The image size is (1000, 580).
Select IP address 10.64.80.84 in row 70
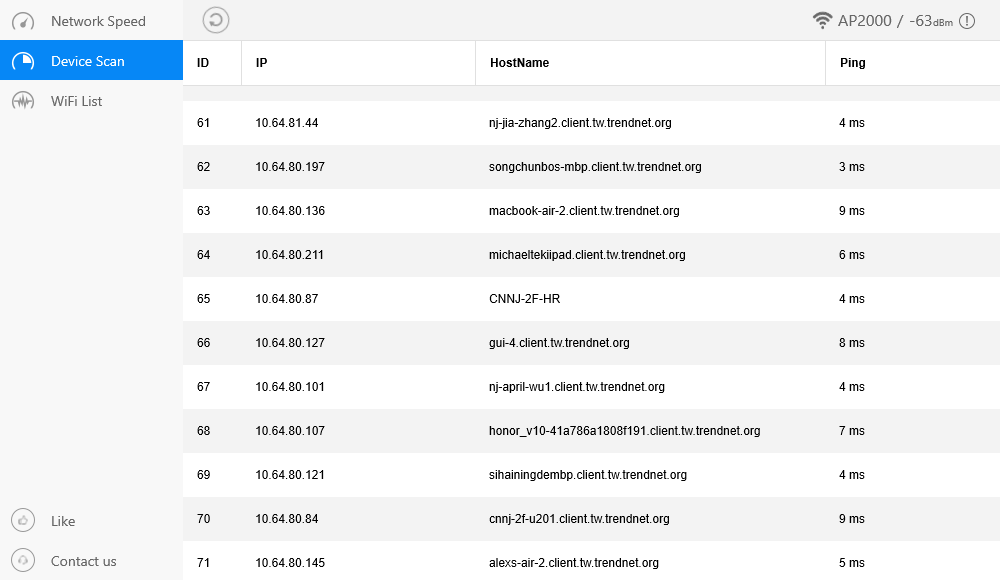tap(289, 519)
